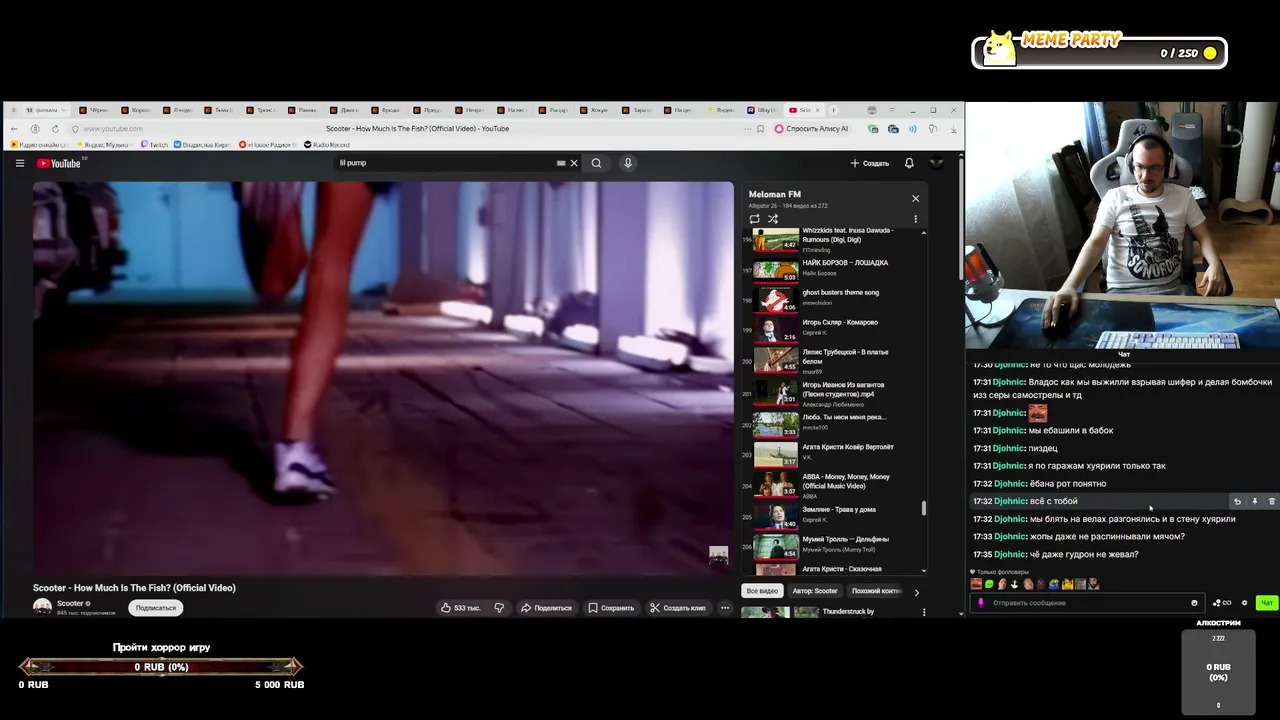Play 'ABBA - Money, Money, Money' video
This screenshot has height=720, width=1280.
830,484
